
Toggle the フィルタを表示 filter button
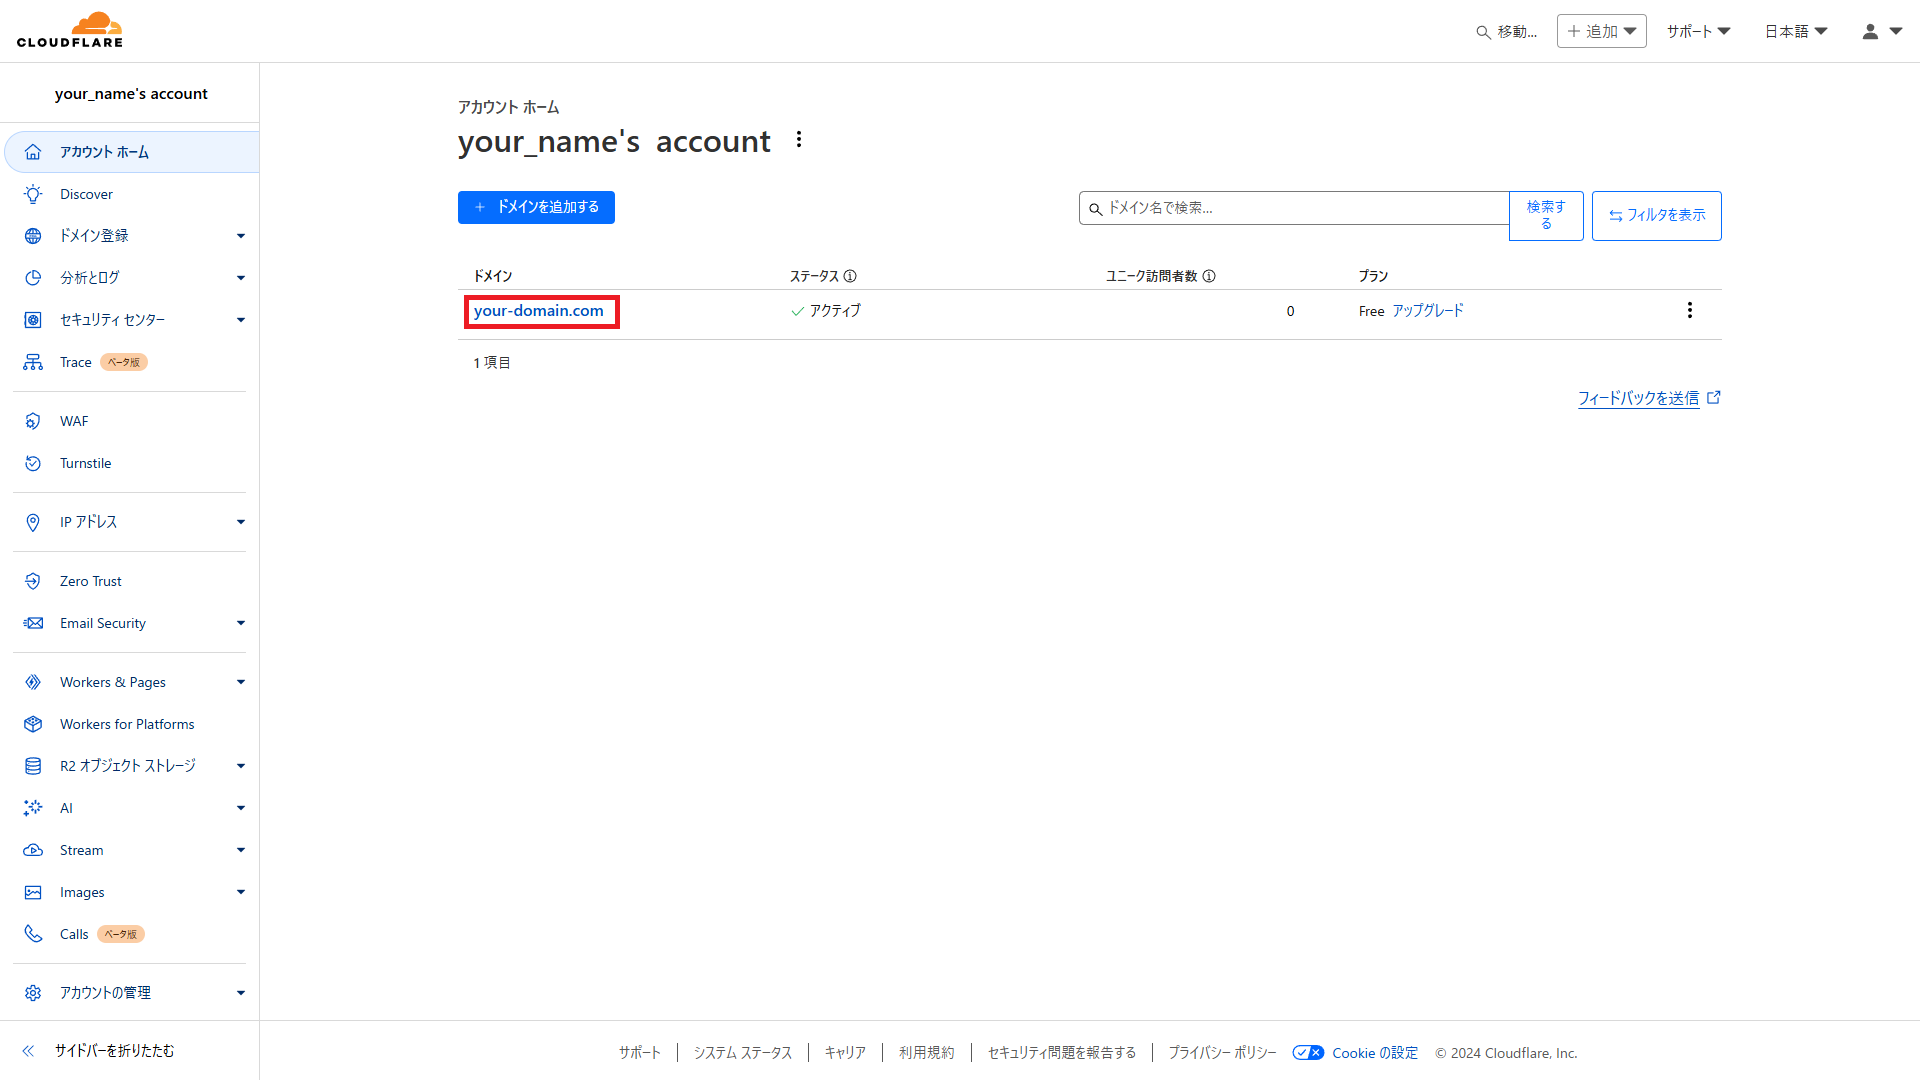(1656, 215)
